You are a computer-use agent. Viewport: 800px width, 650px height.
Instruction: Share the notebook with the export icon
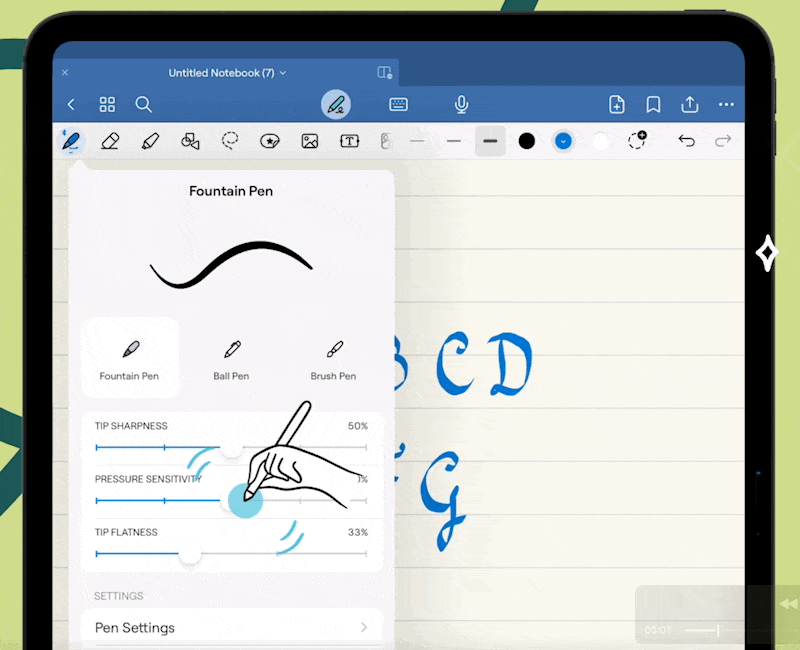point(690,104)
